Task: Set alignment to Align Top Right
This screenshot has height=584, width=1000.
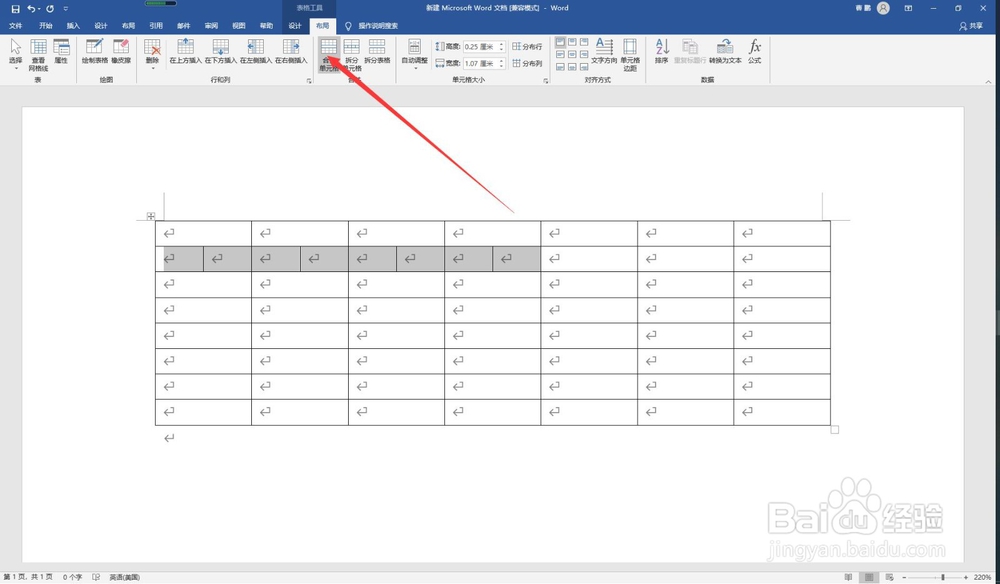Action: [584, 42]
